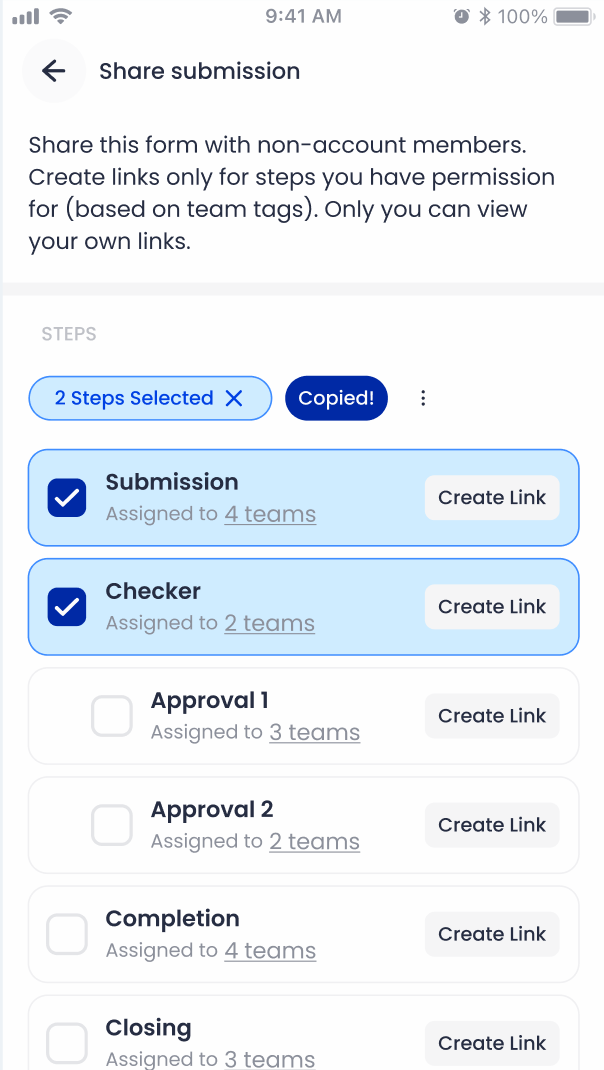Select the Approval 2 checkbox

(x=112, y=825)
